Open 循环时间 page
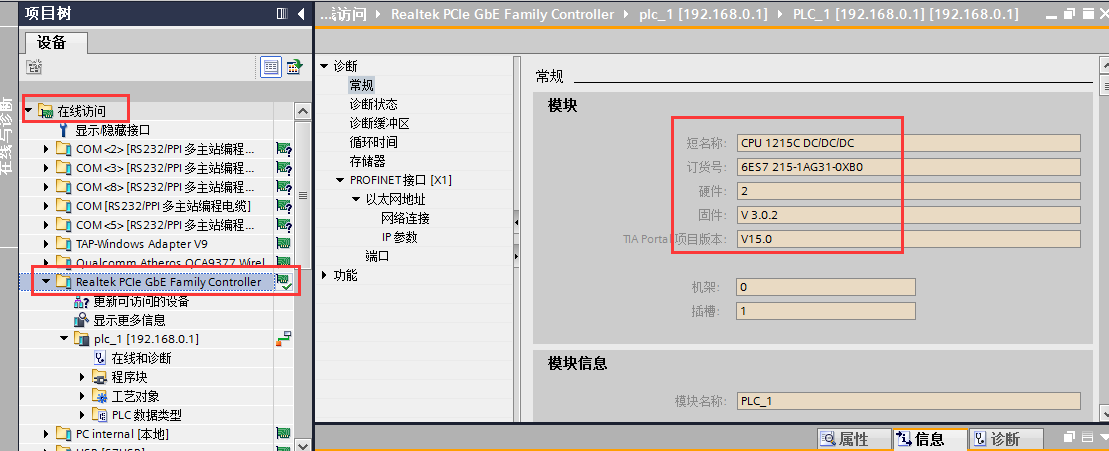1109x451 pixels. pos(373,142)
